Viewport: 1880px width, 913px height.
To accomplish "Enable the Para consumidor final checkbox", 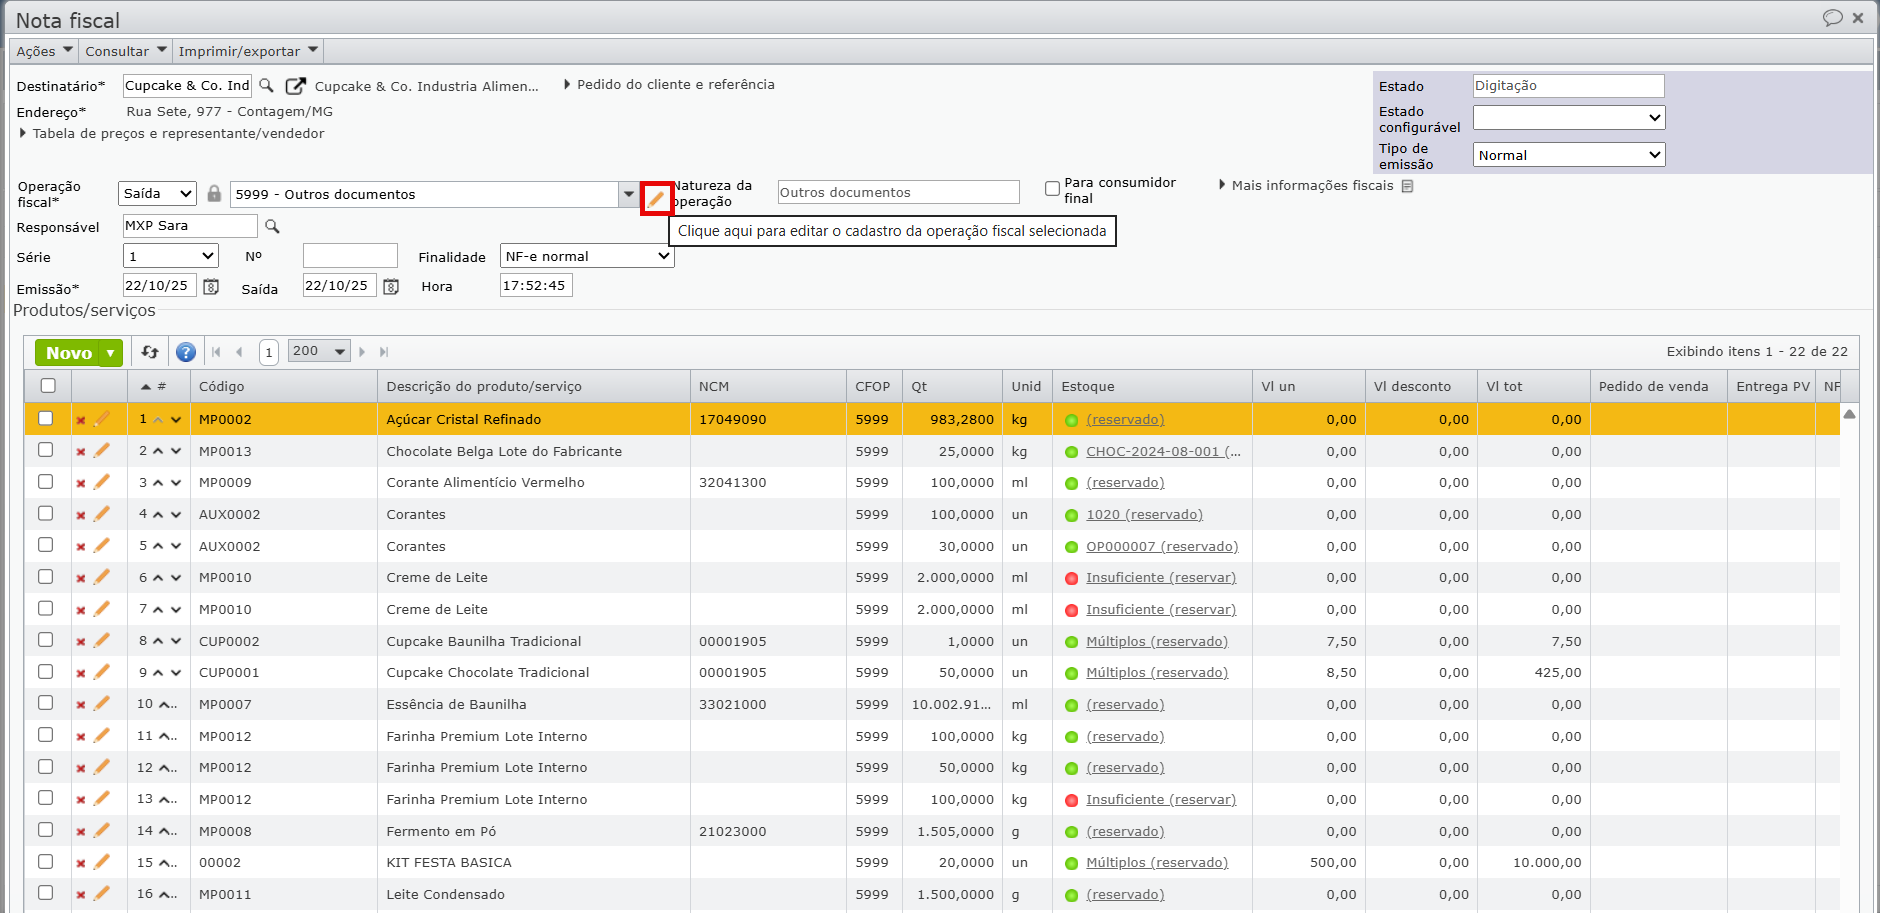I will 1052,189.
